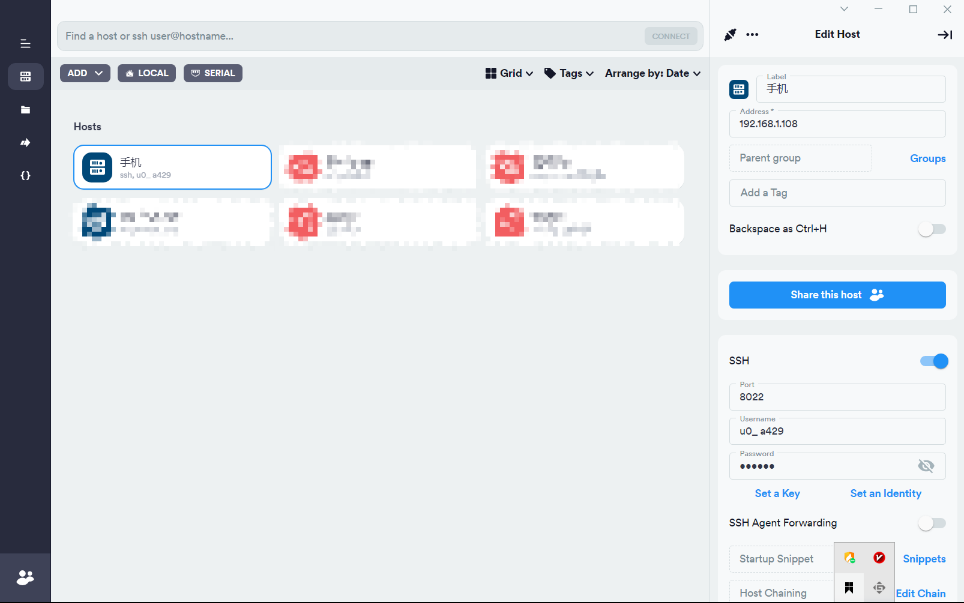Click the black bookmark tray icon
This screenshot has height=603, width=964.
849,588
